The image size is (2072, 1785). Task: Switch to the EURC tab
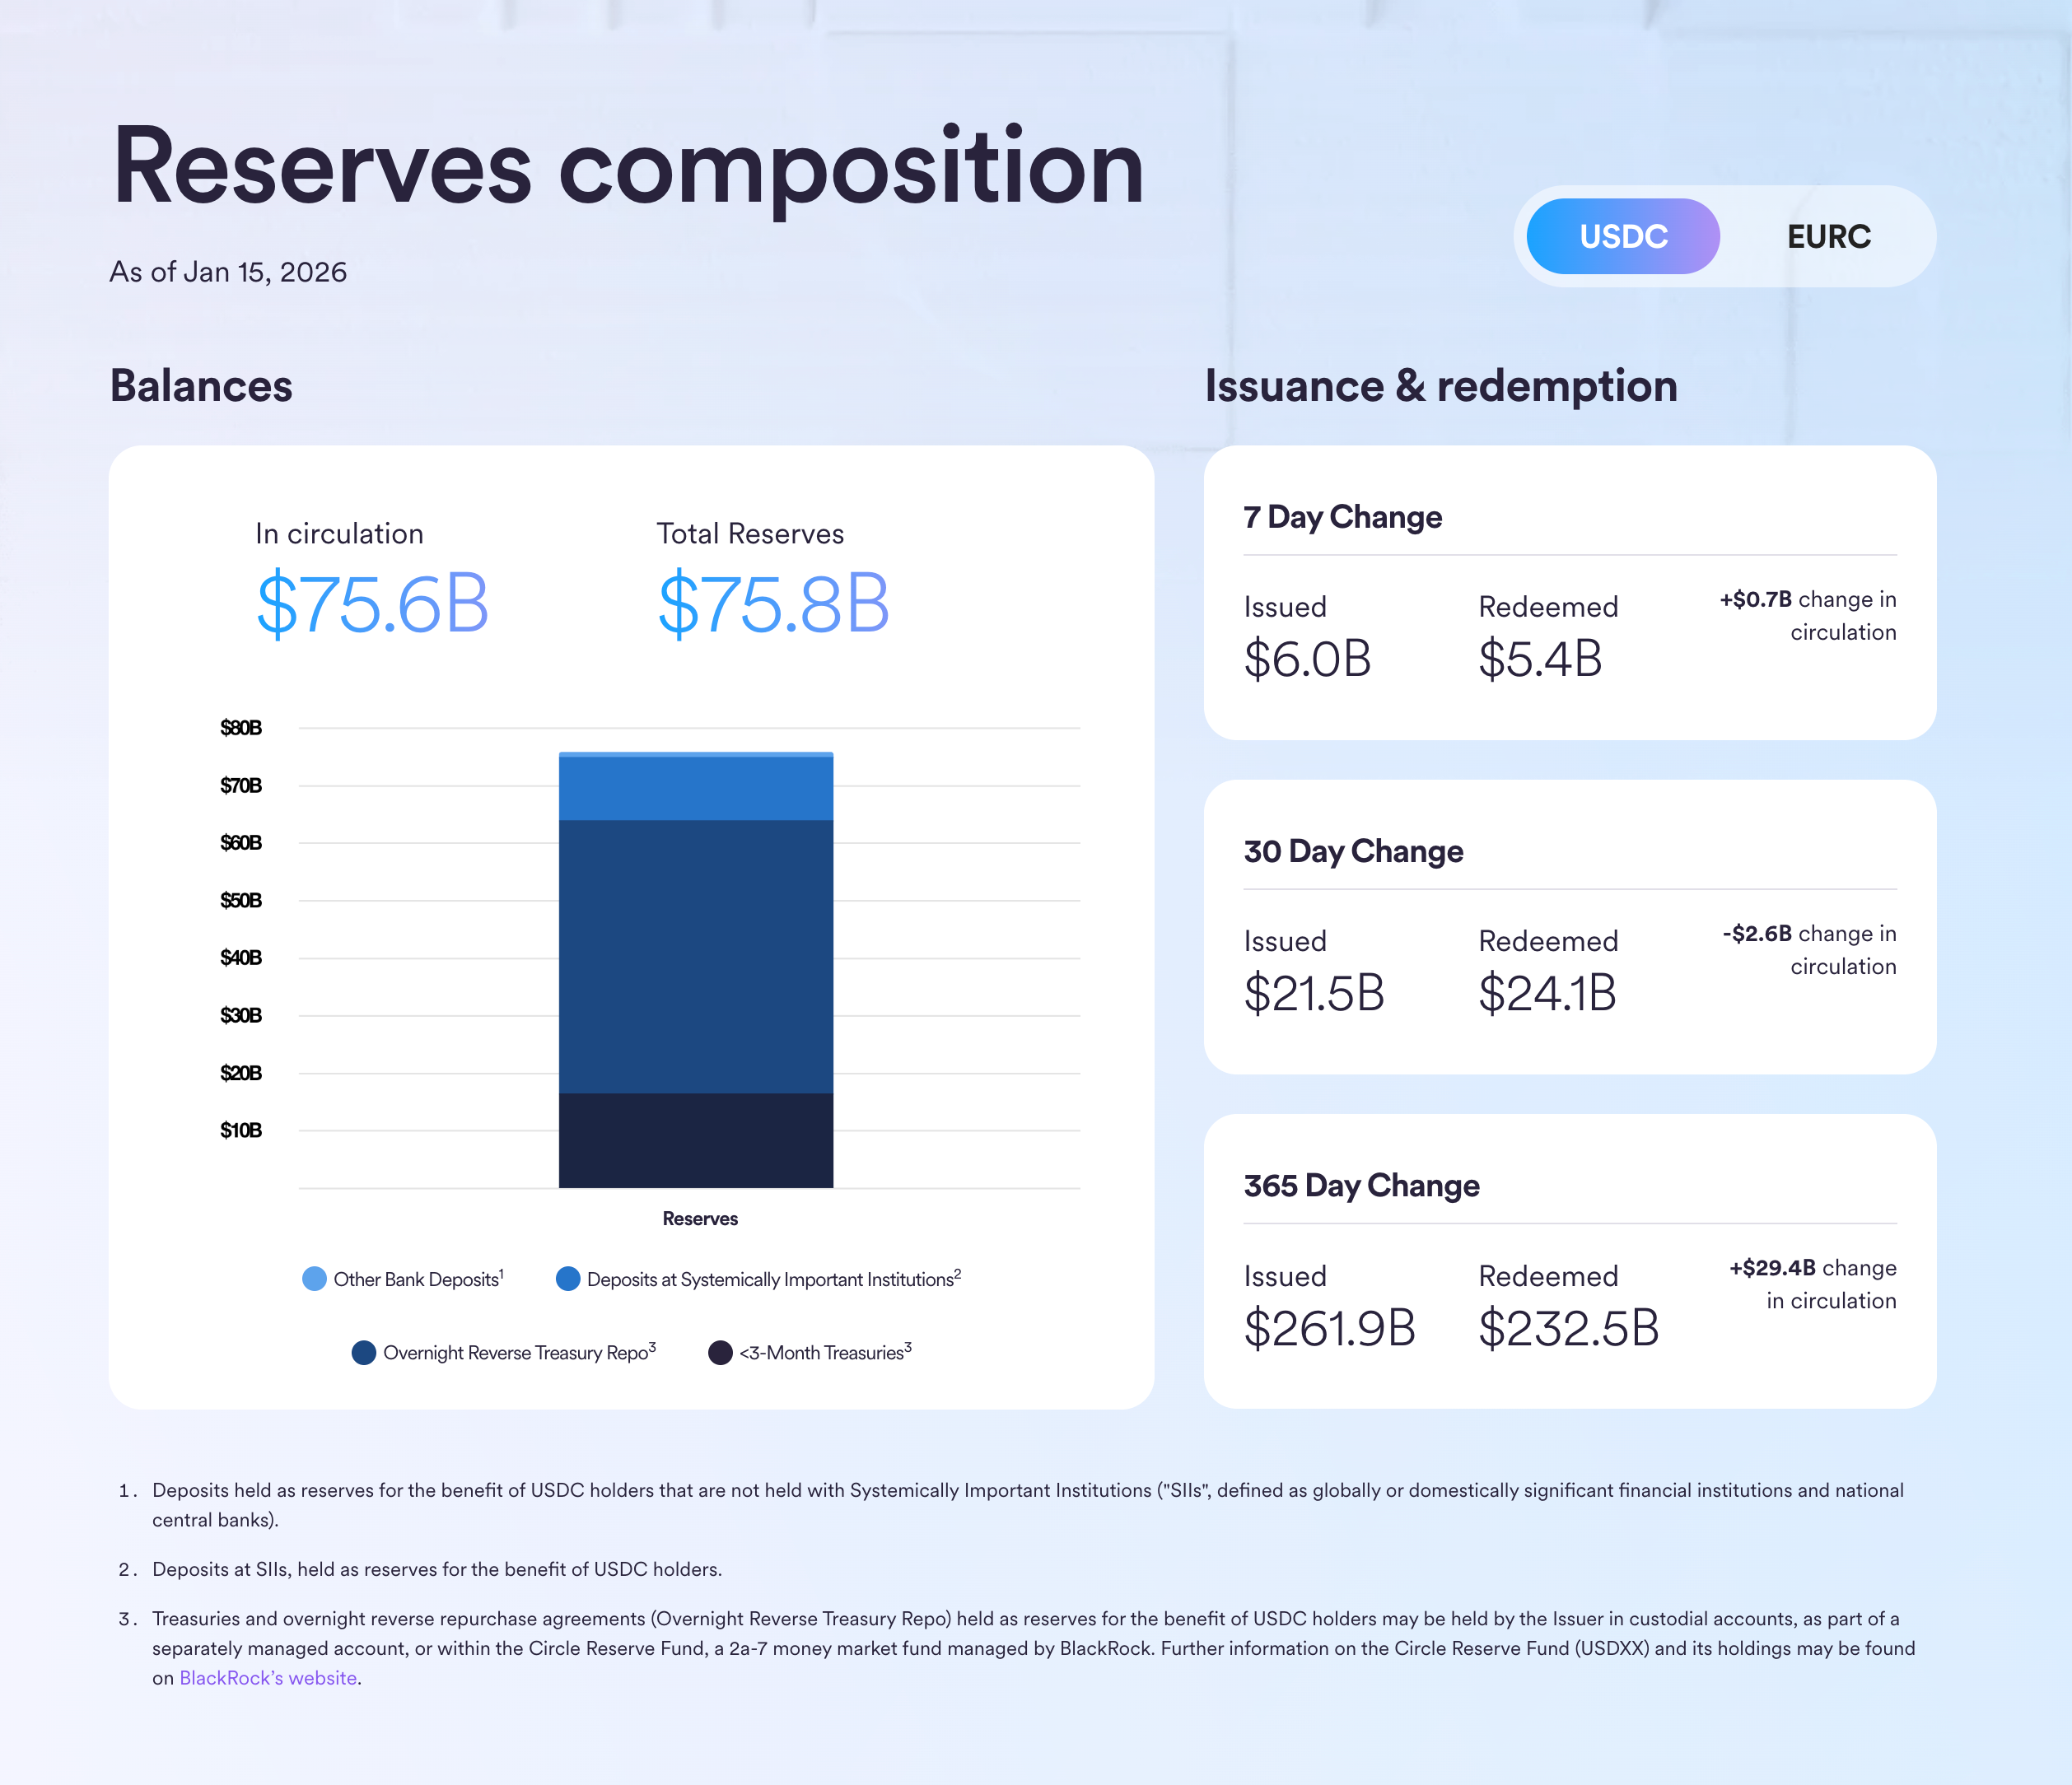coord(1829,236)
